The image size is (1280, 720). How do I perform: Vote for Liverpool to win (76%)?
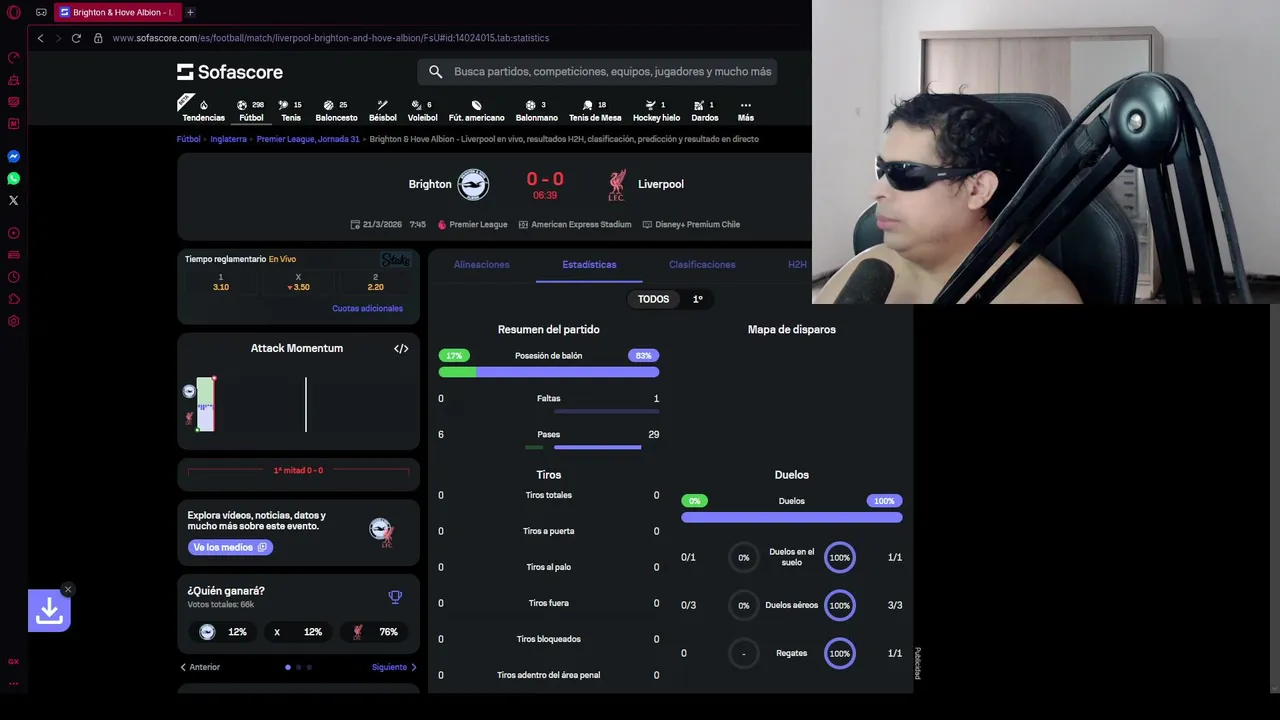(375, 632)
